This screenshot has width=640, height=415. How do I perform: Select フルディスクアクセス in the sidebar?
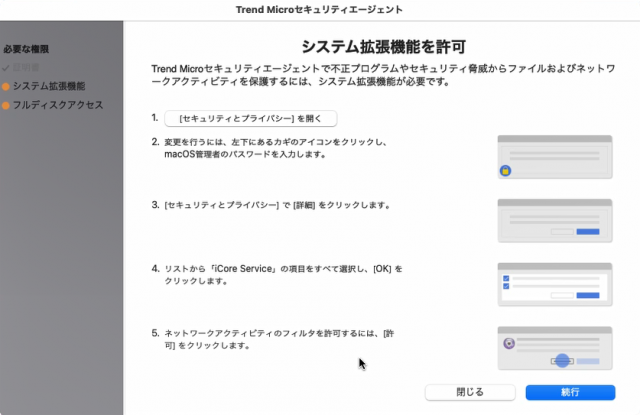click(x=58, y=105)
